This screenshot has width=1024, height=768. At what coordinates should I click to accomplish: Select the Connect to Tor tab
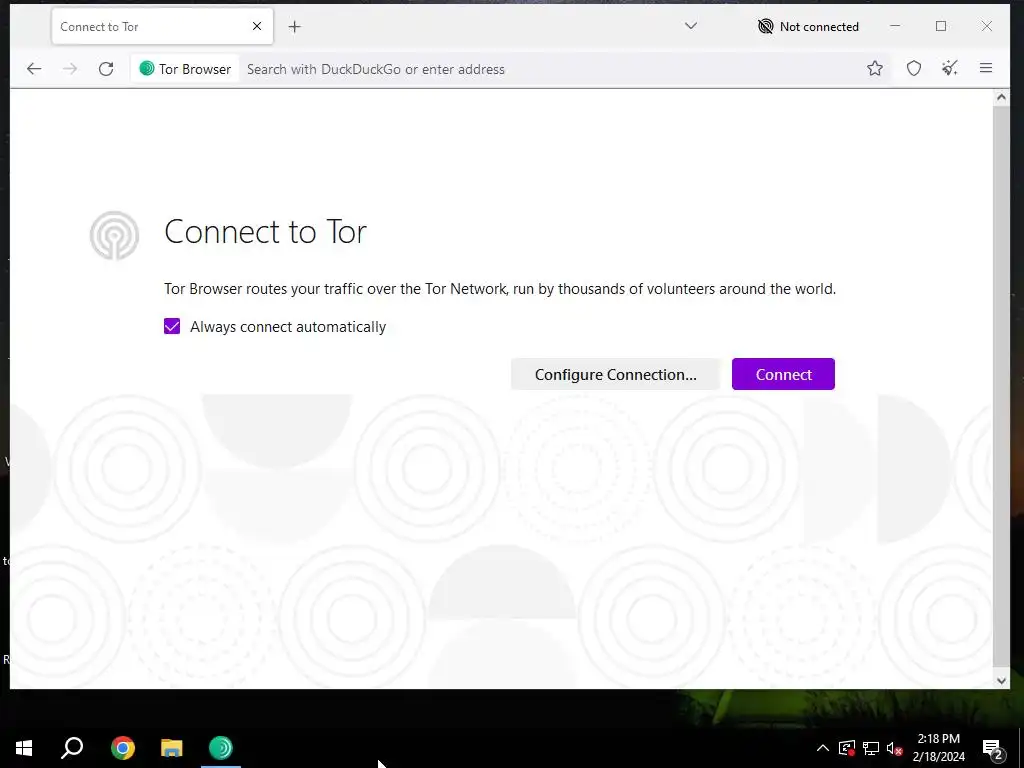[162, 27]
